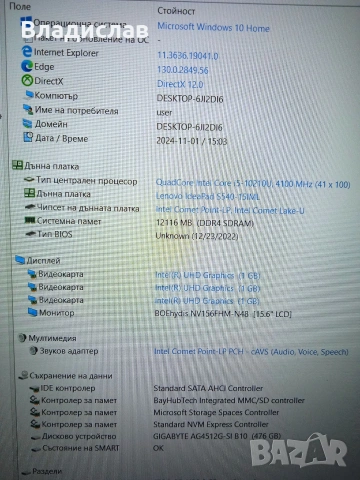
Task: Click the Дисково устройство icon
Action: pyautogui.click(x=36, y=437)
